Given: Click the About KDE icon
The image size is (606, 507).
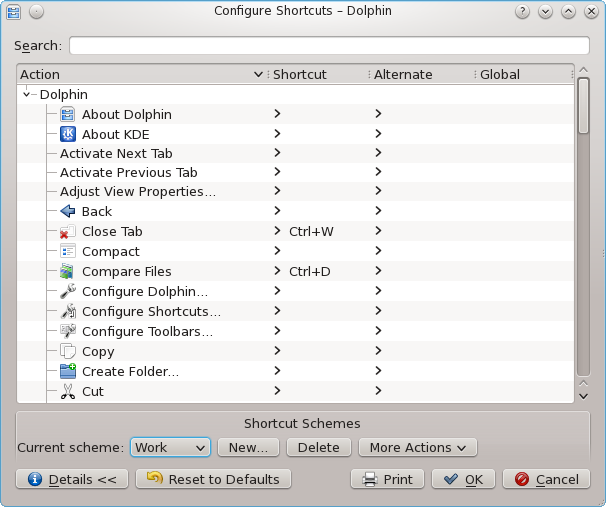Looking at the screenshot, I should (68, 134).
